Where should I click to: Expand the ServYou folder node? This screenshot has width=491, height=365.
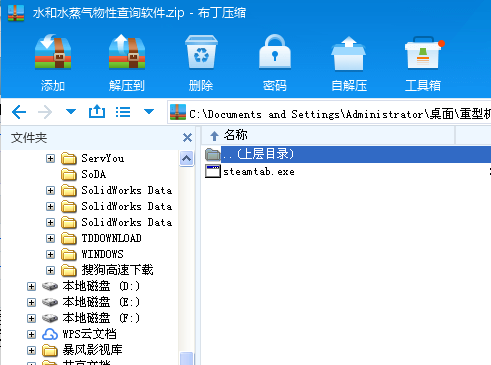coord(50,158)
